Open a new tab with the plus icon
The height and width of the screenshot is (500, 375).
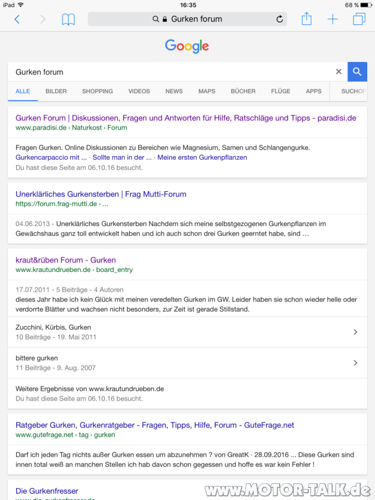[333, 19]
